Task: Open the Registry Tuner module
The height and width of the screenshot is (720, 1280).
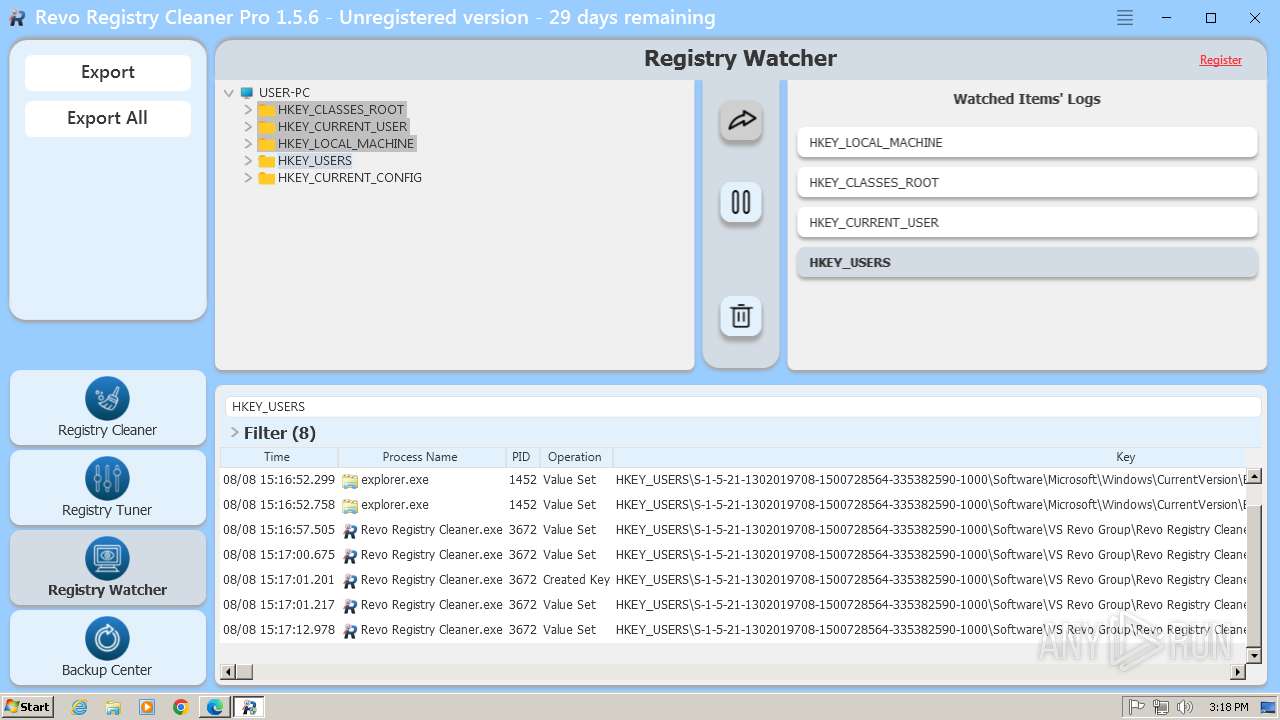Action: [108, 488]
